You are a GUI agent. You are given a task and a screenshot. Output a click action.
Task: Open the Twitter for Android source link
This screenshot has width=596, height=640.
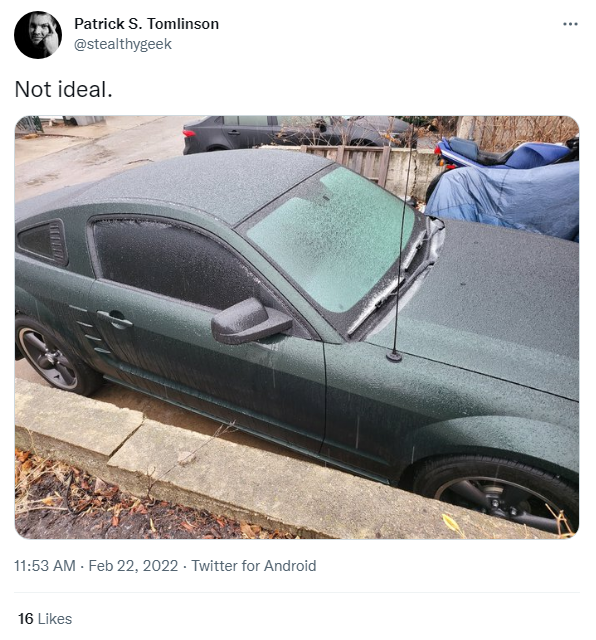(x=254, y=566)
